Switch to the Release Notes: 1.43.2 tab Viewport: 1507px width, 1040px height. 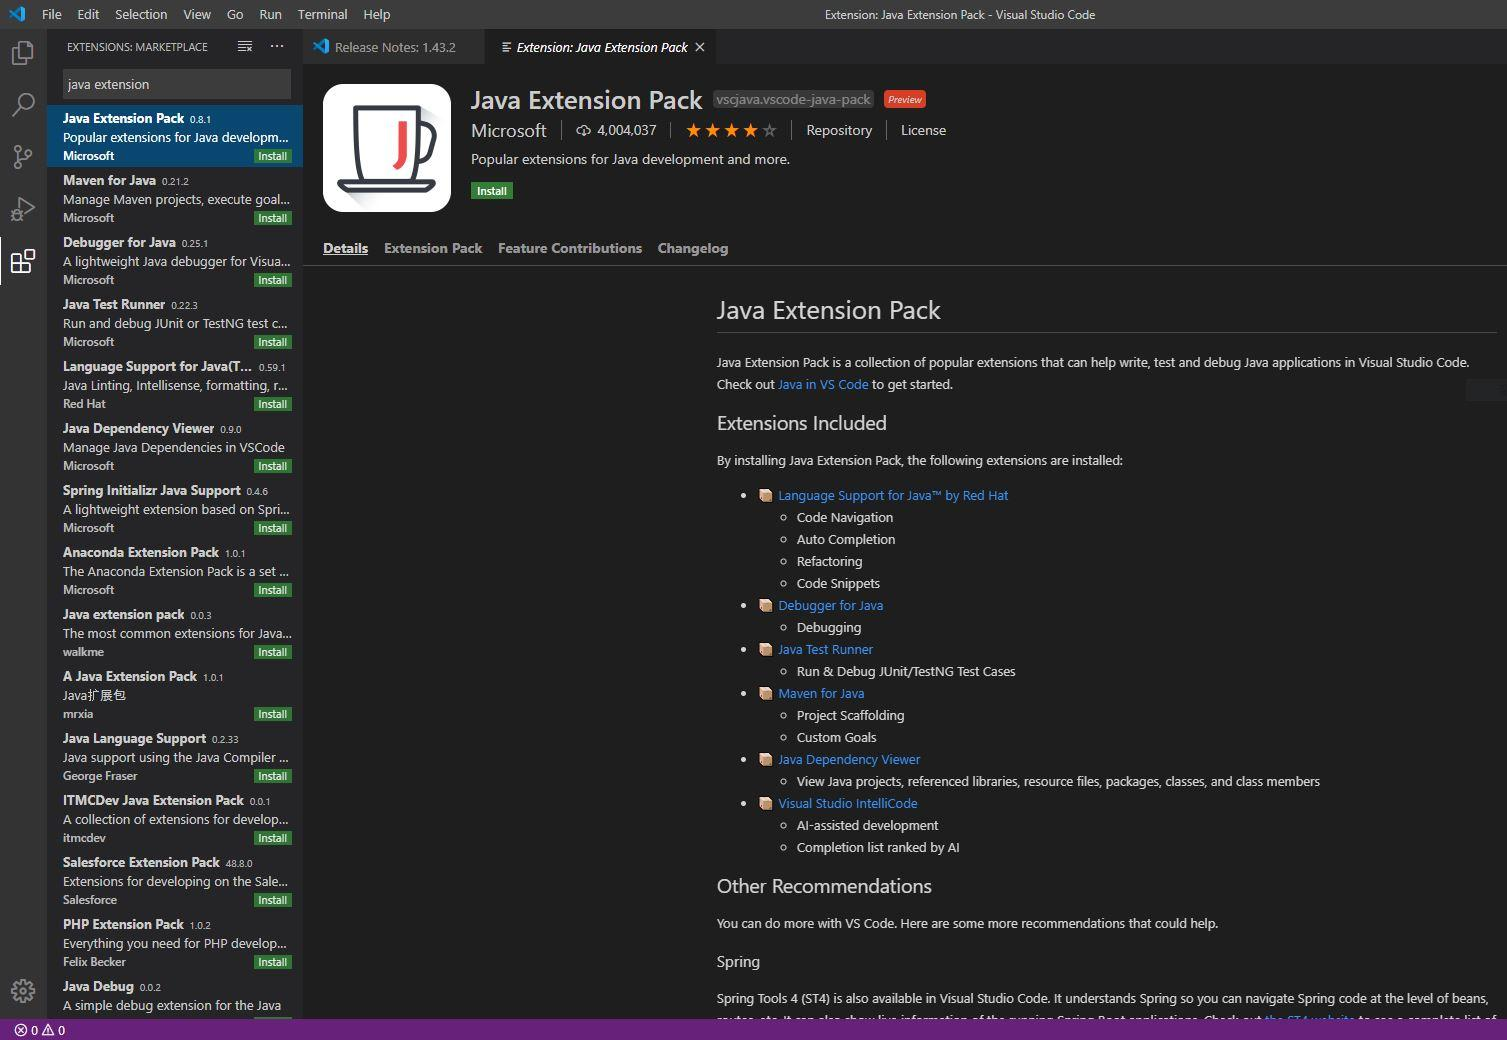(394, 47)
